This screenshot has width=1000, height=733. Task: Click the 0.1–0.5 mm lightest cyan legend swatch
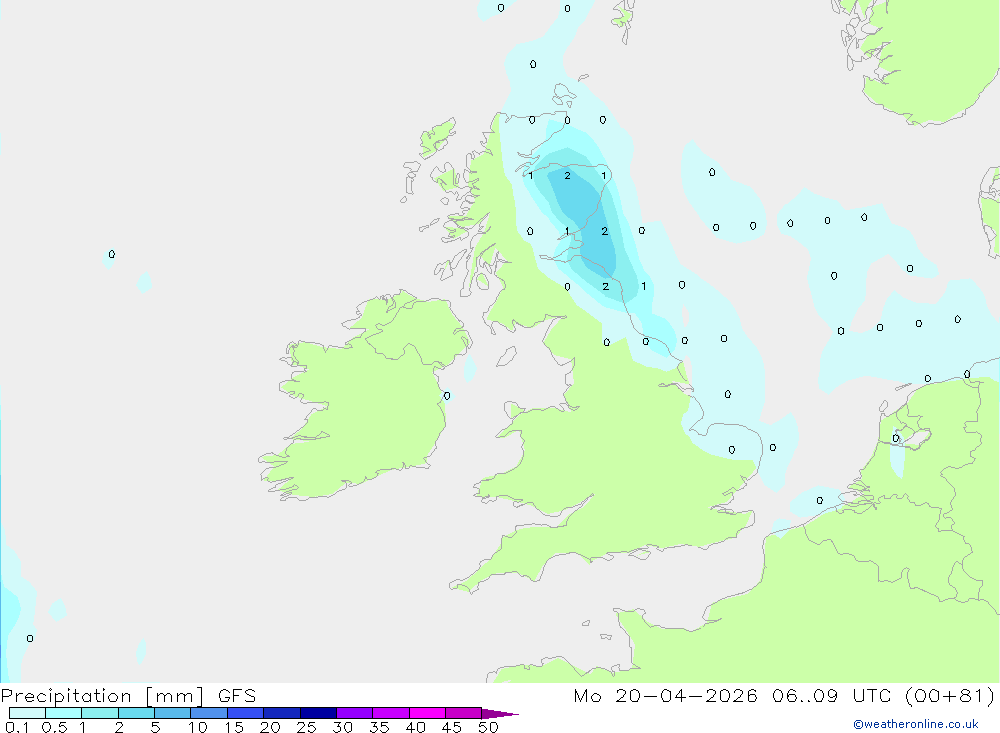click(27, 713)
